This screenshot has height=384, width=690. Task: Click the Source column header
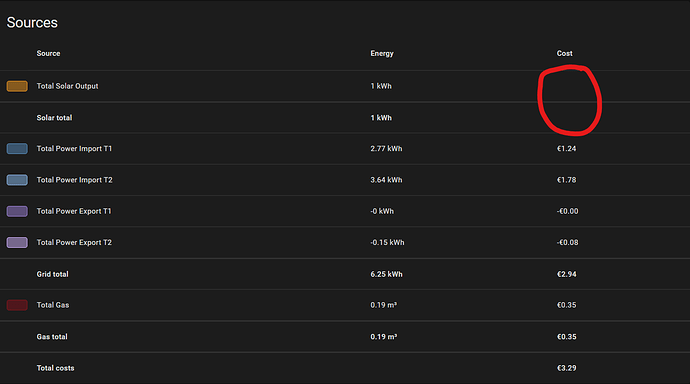48,53
